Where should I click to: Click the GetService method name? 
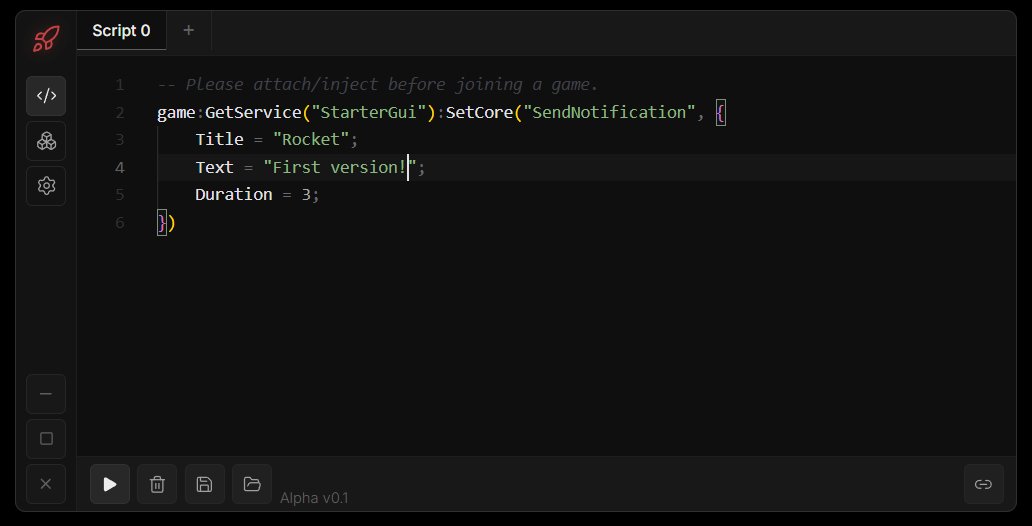253,112
